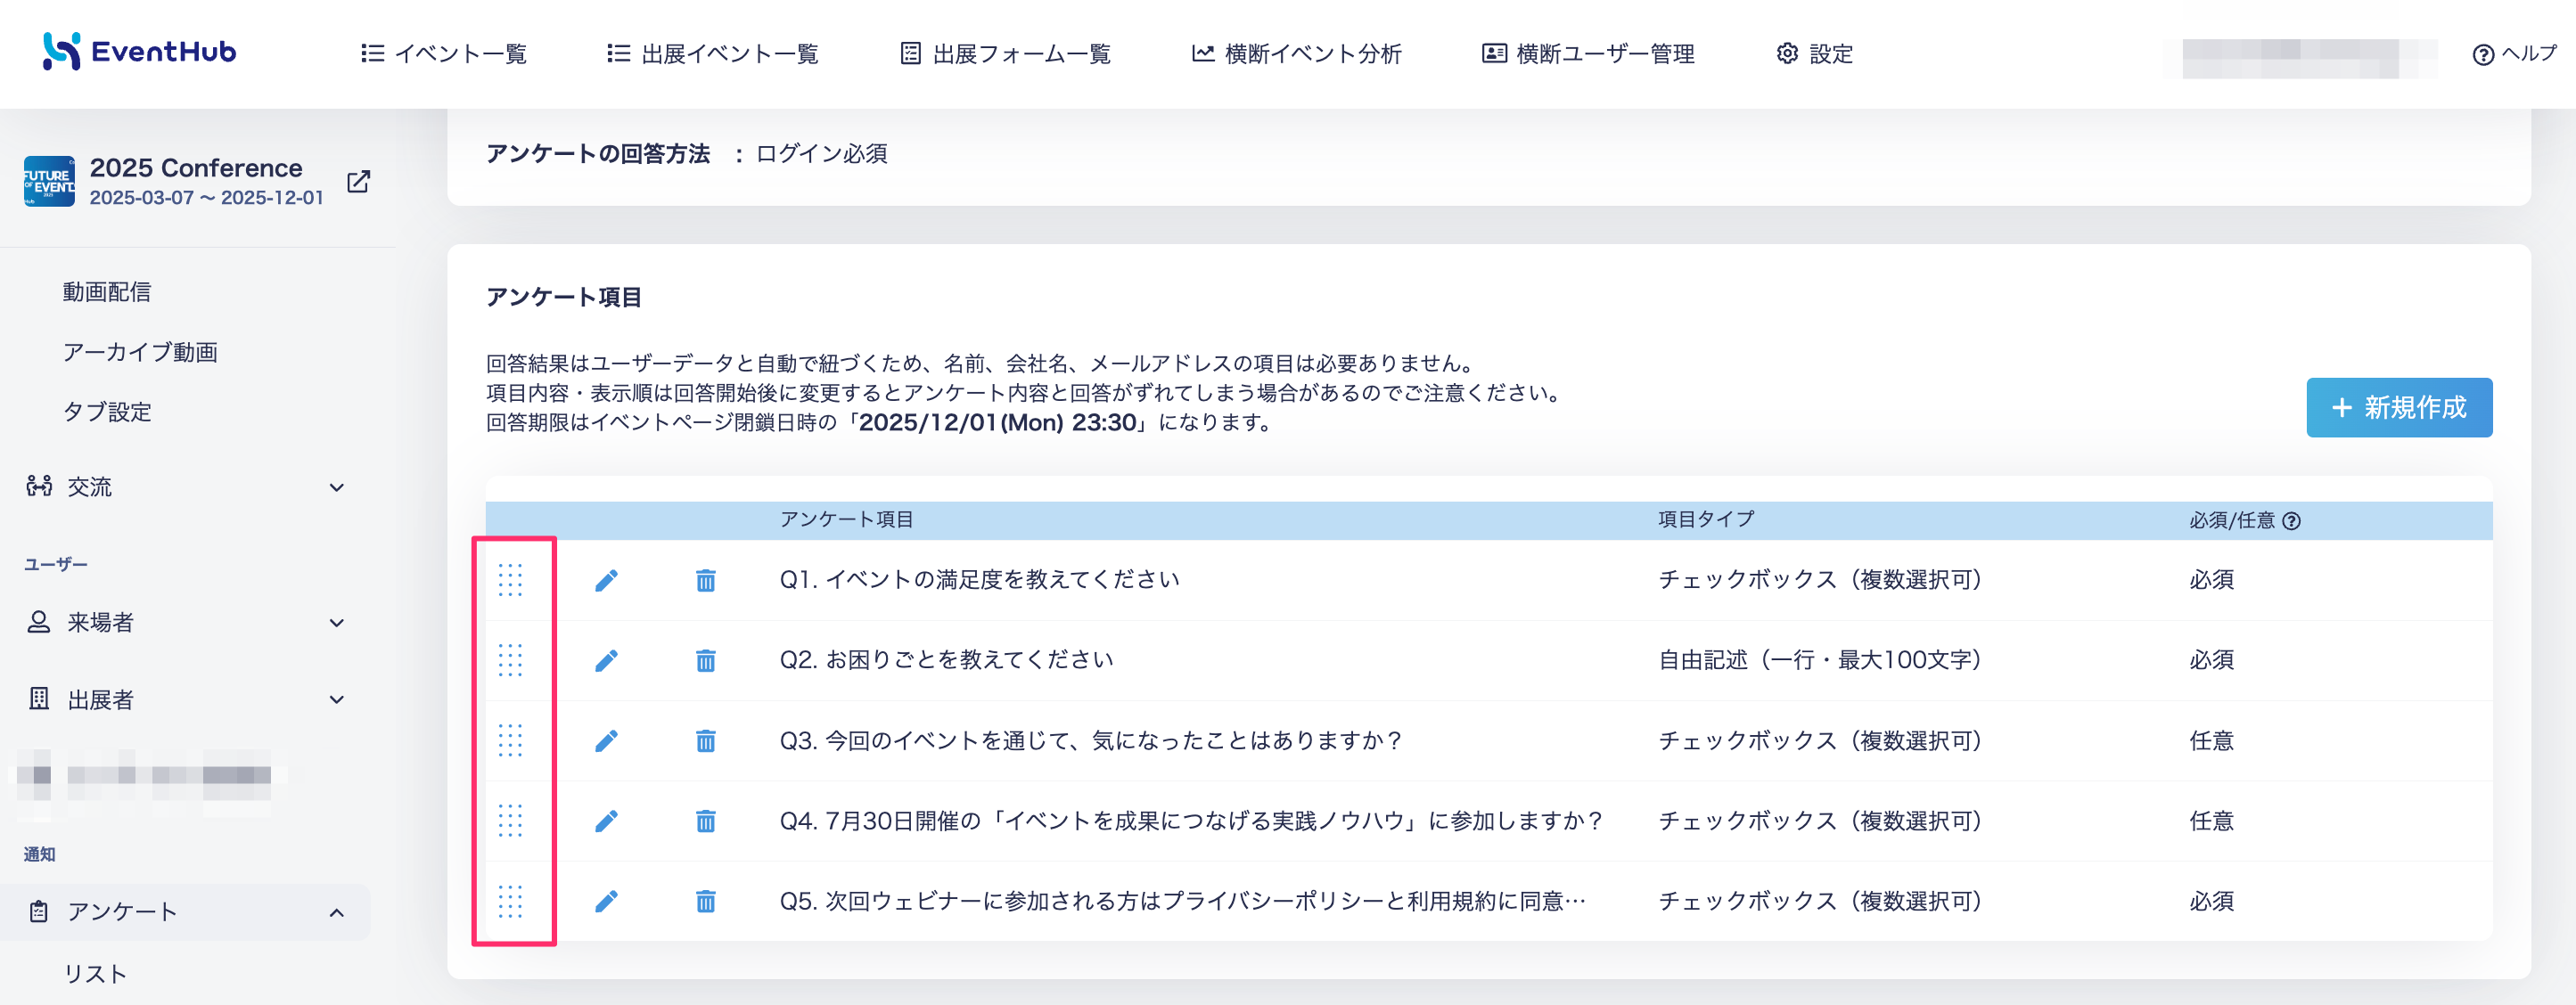Viewport: 2576px width, 1005px height.
Task: Grab the drag handle for Q5
Action: 511,902
